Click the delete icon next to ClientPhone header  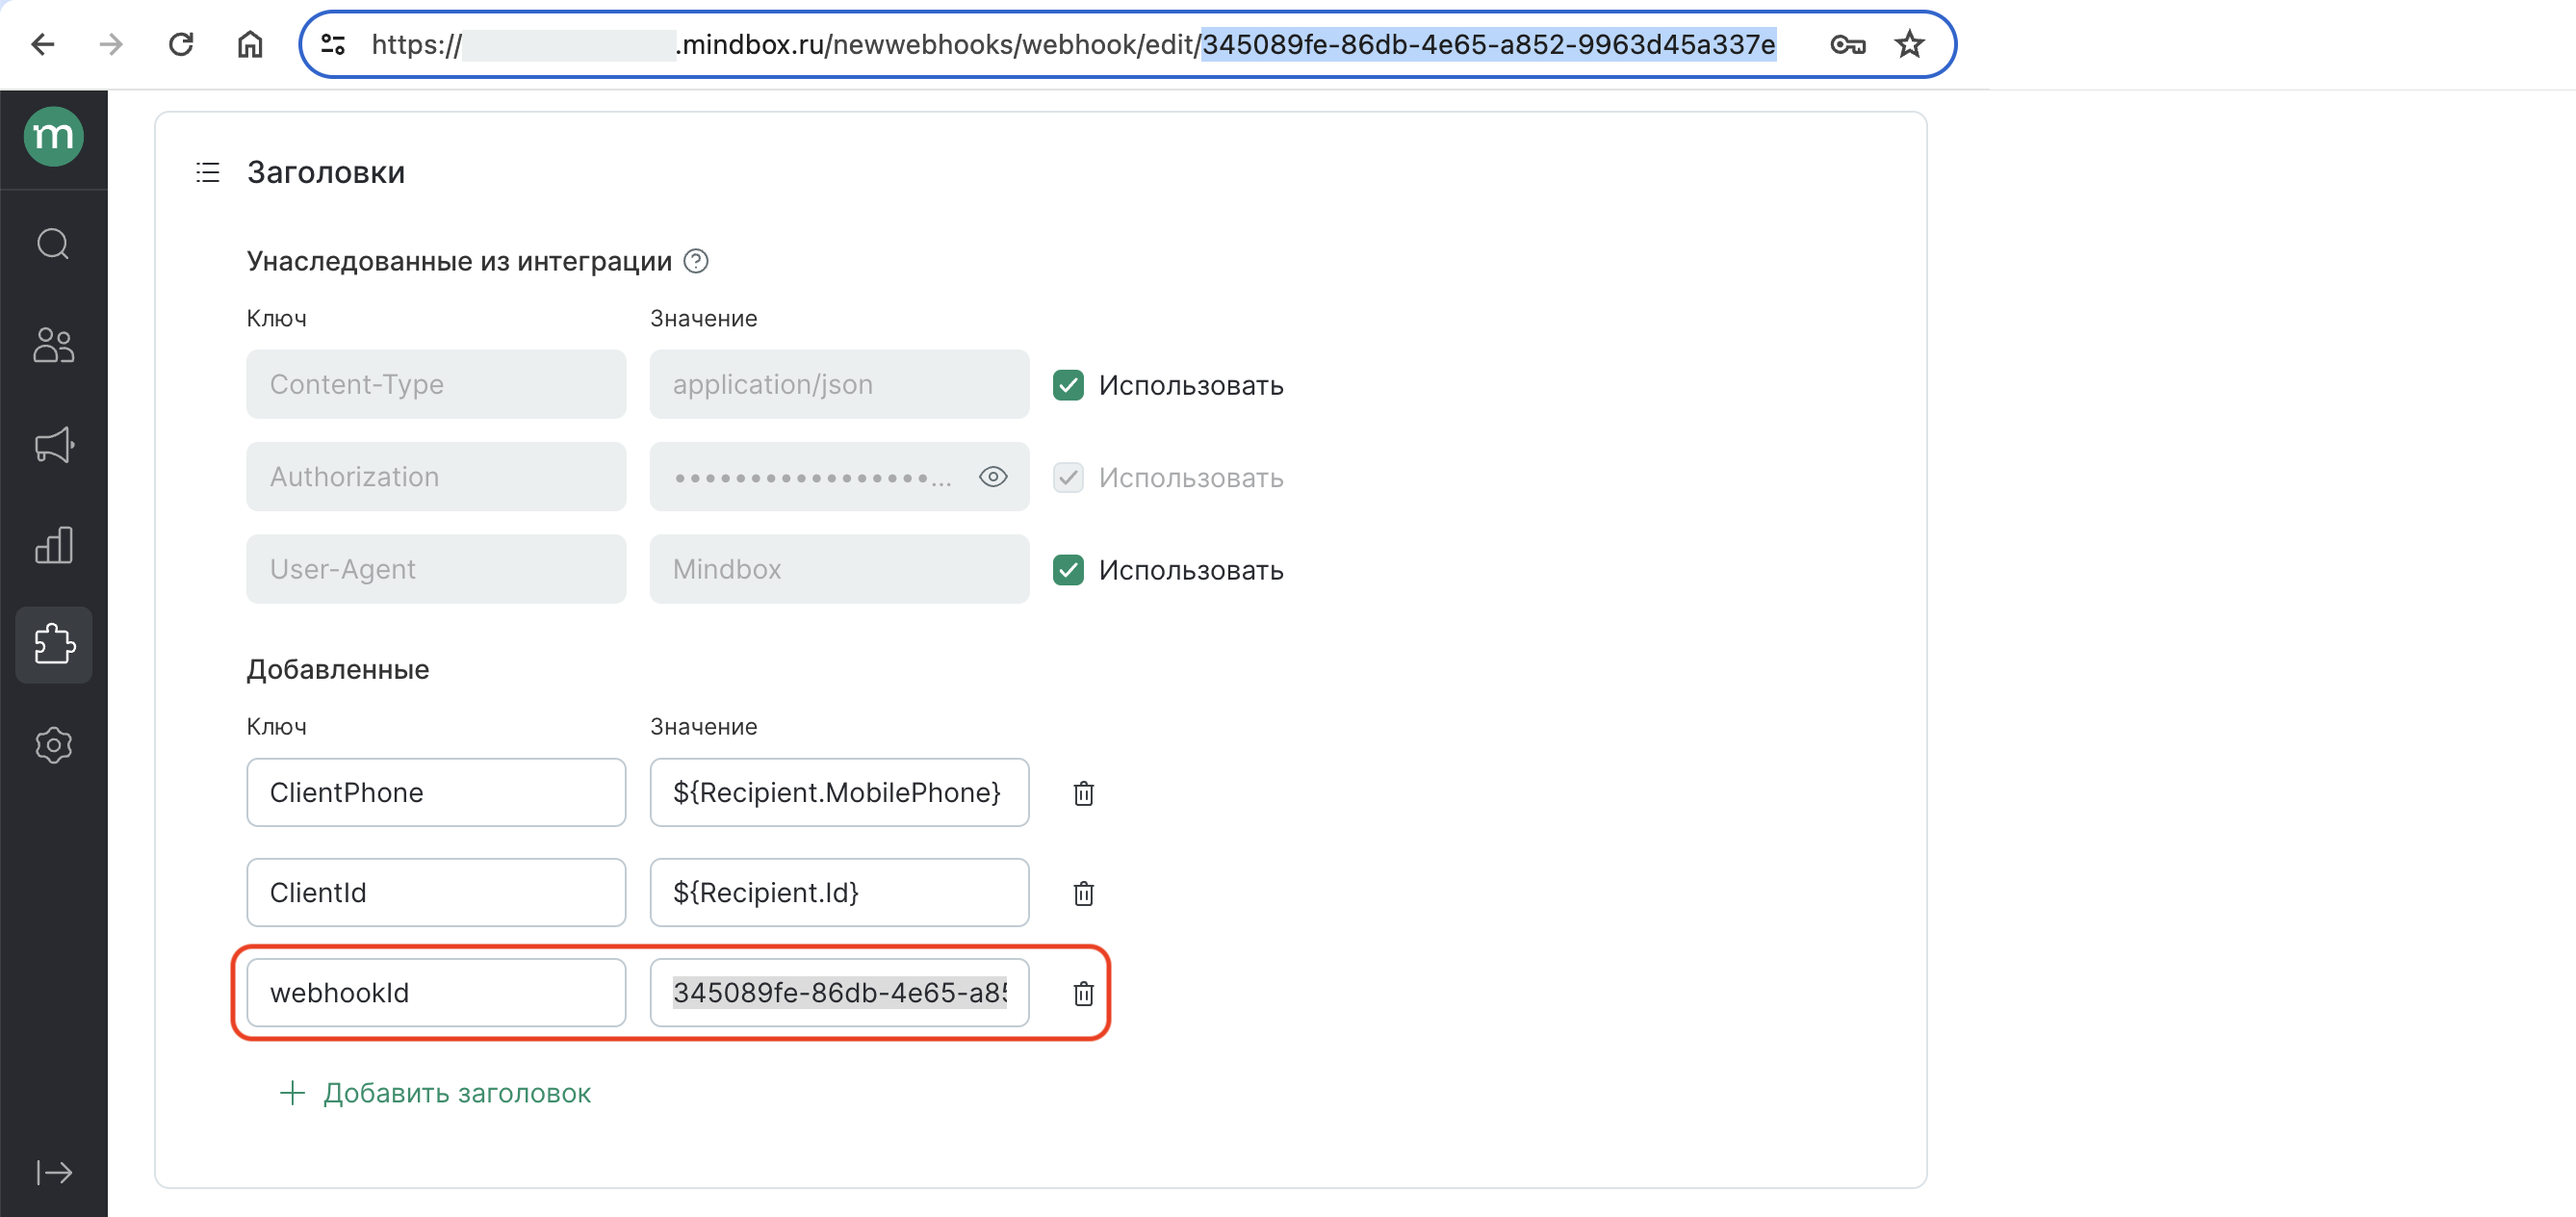[x=1084, y=793]
